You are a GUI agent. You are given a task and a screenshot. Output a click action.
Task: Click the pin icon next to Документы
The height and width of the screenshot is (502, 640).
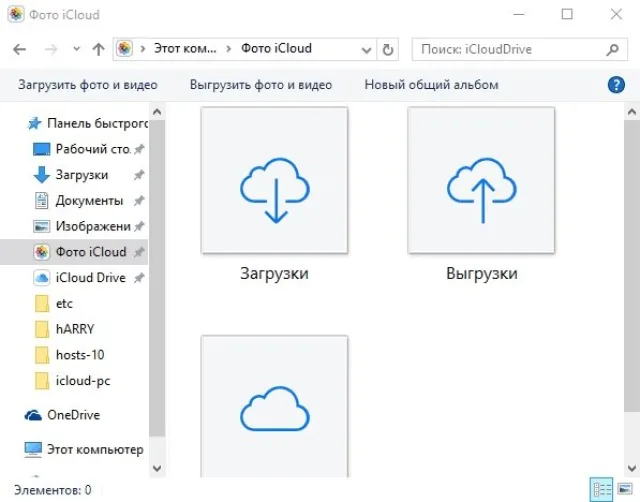point(139,201)
